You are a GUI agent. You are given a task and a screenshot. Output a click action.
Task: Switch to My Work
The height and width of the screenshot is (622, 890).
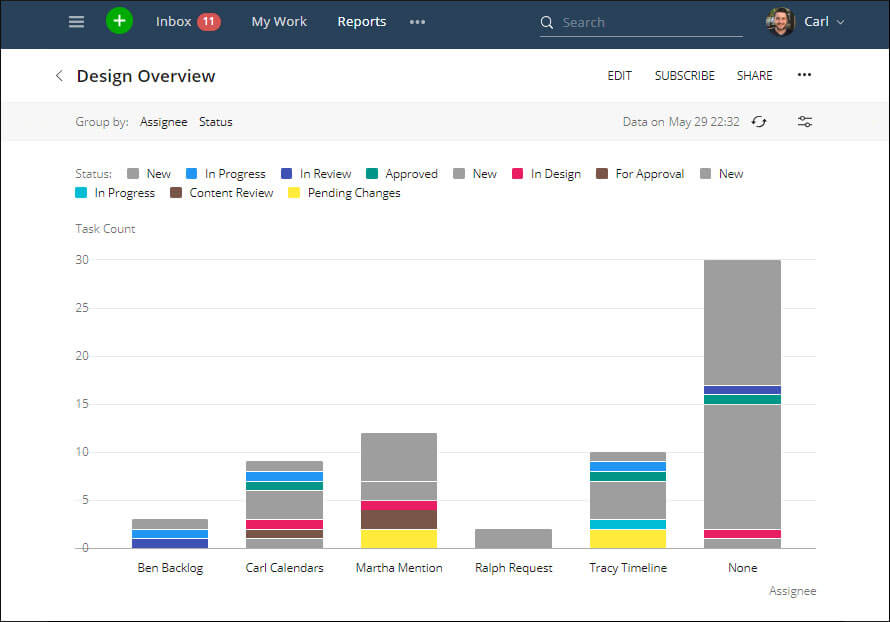278,21
